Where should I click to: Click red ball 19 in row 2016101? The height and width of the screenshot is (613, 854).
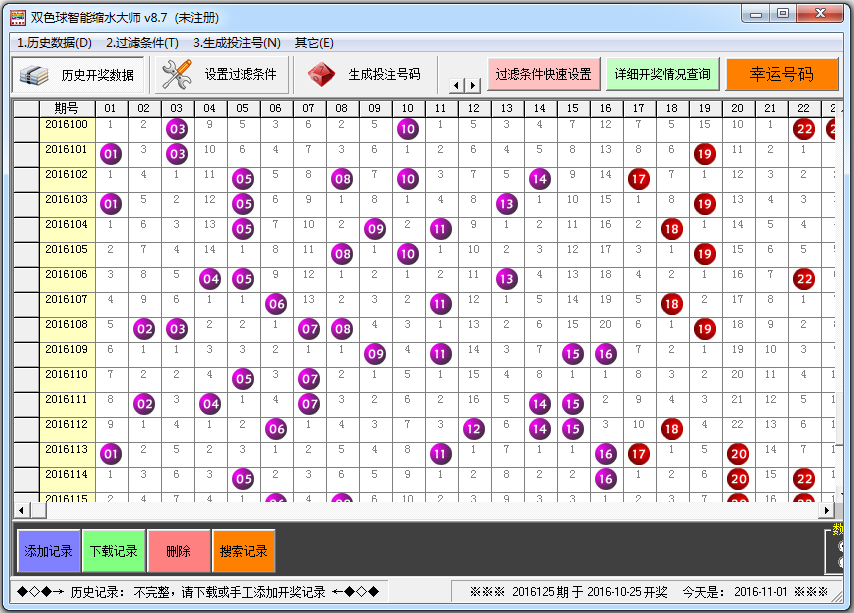point(705,154)
